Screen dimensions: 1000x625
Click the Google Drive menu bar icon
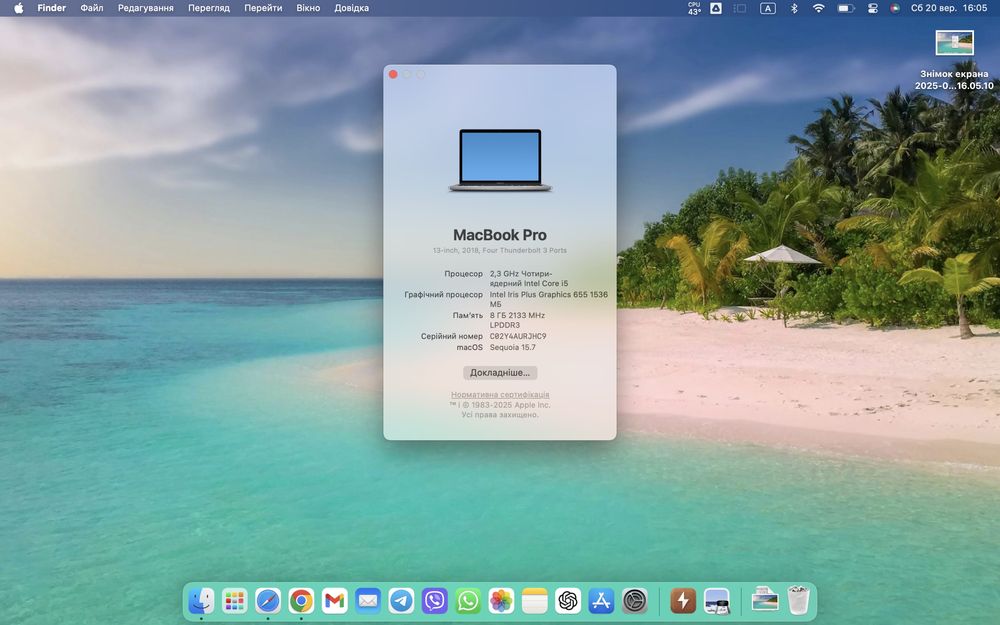(716, 8)
